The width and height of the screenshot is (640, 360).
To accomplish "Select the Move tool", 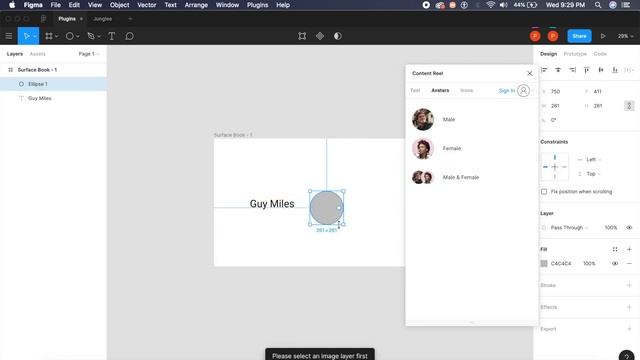I will tap(26, 36).
